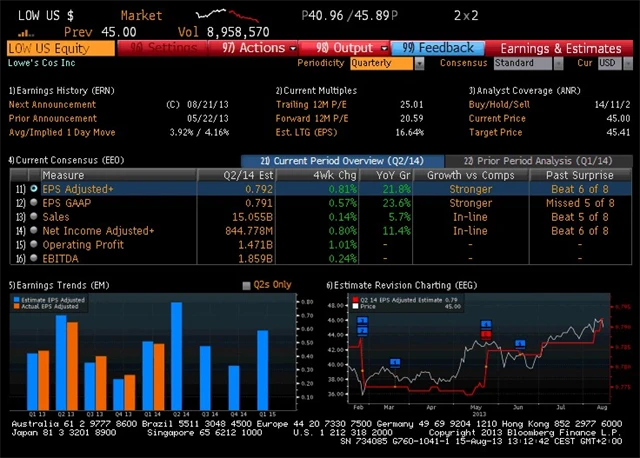Viewport: 640px width, 458px height.
Task: Select the EBITDA radio button
Action: (34, 258)
